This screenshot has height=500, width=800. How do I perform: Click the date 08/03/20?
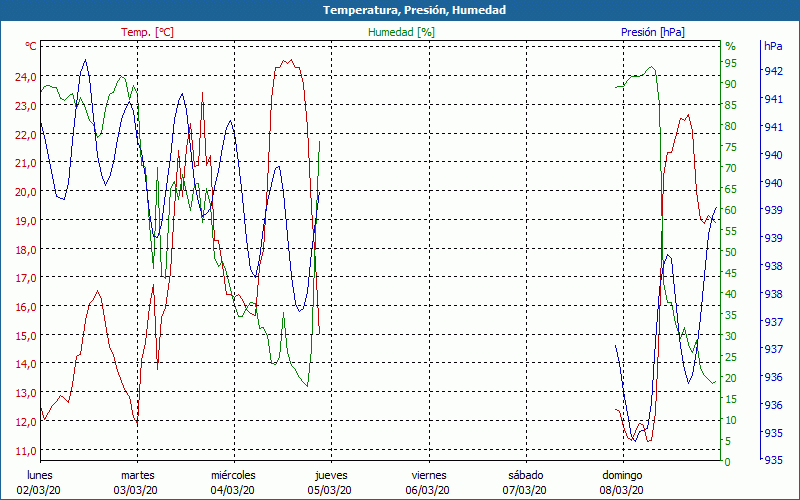621,491
